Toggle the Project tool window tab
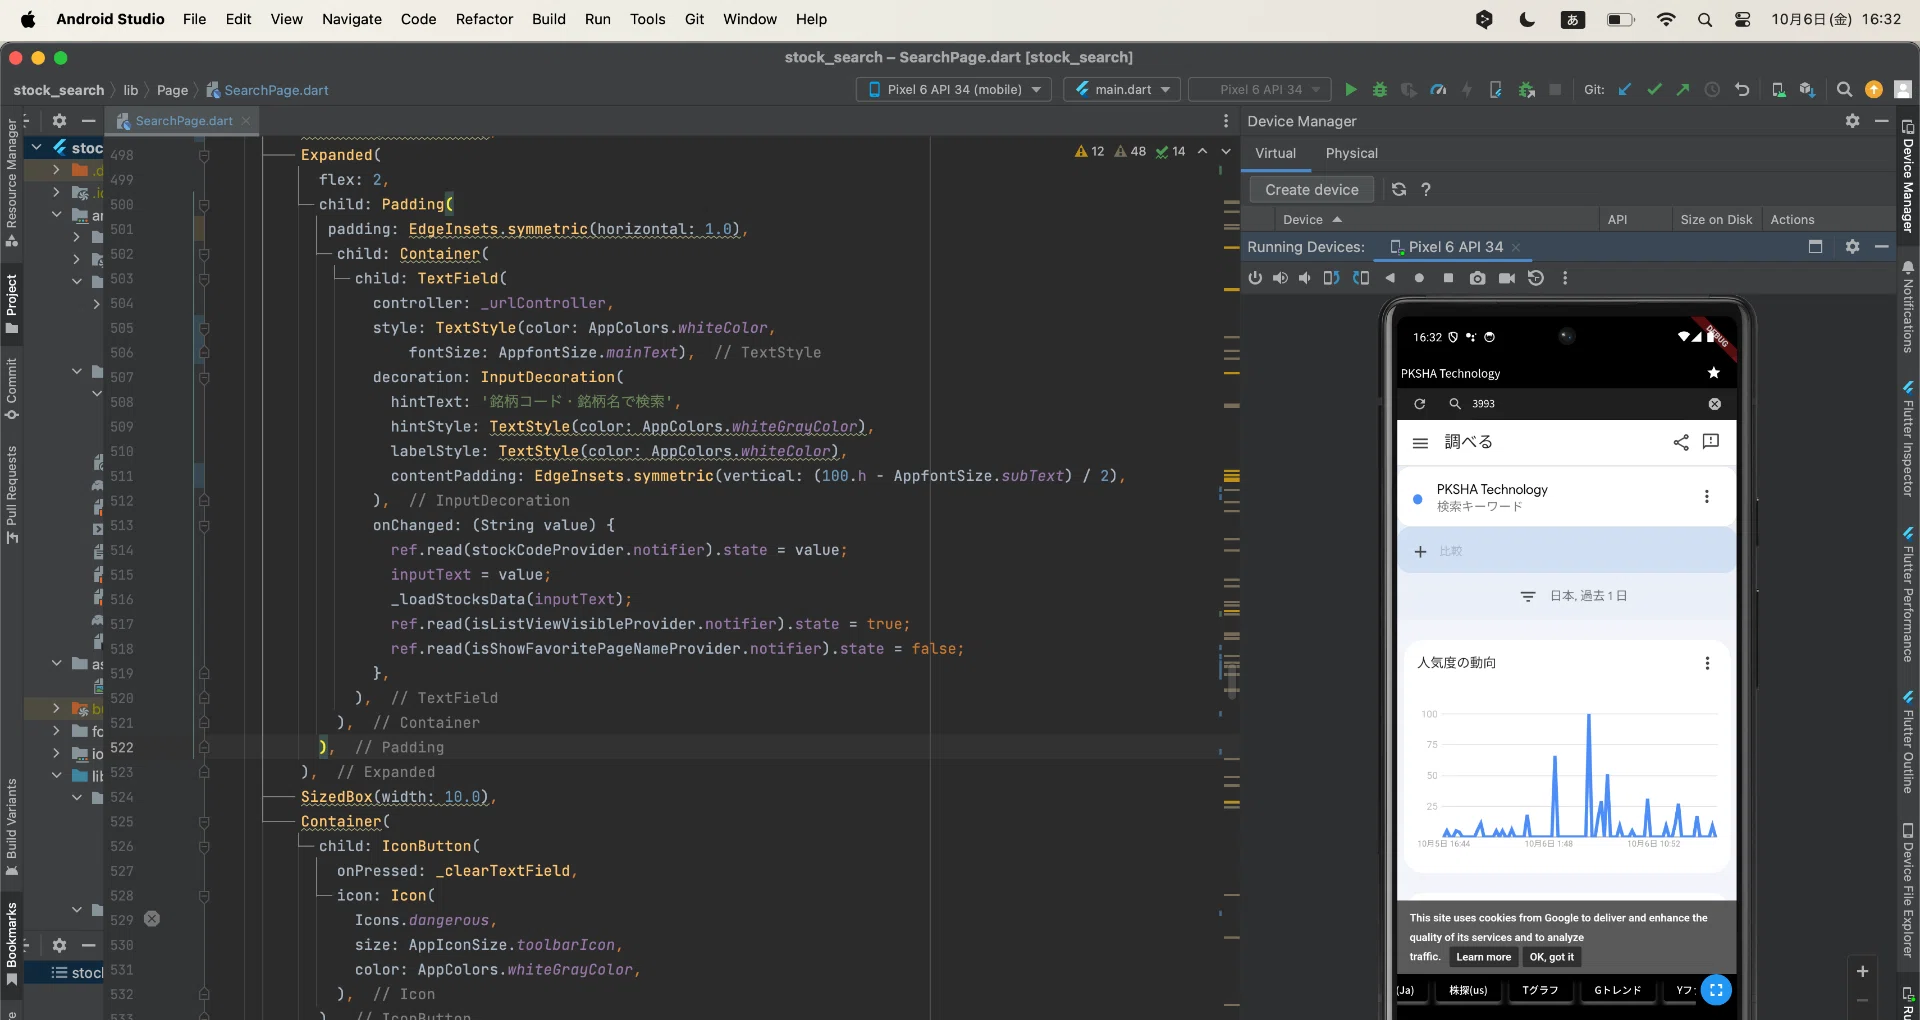1920x1020 pixels. tap(12, 304)
